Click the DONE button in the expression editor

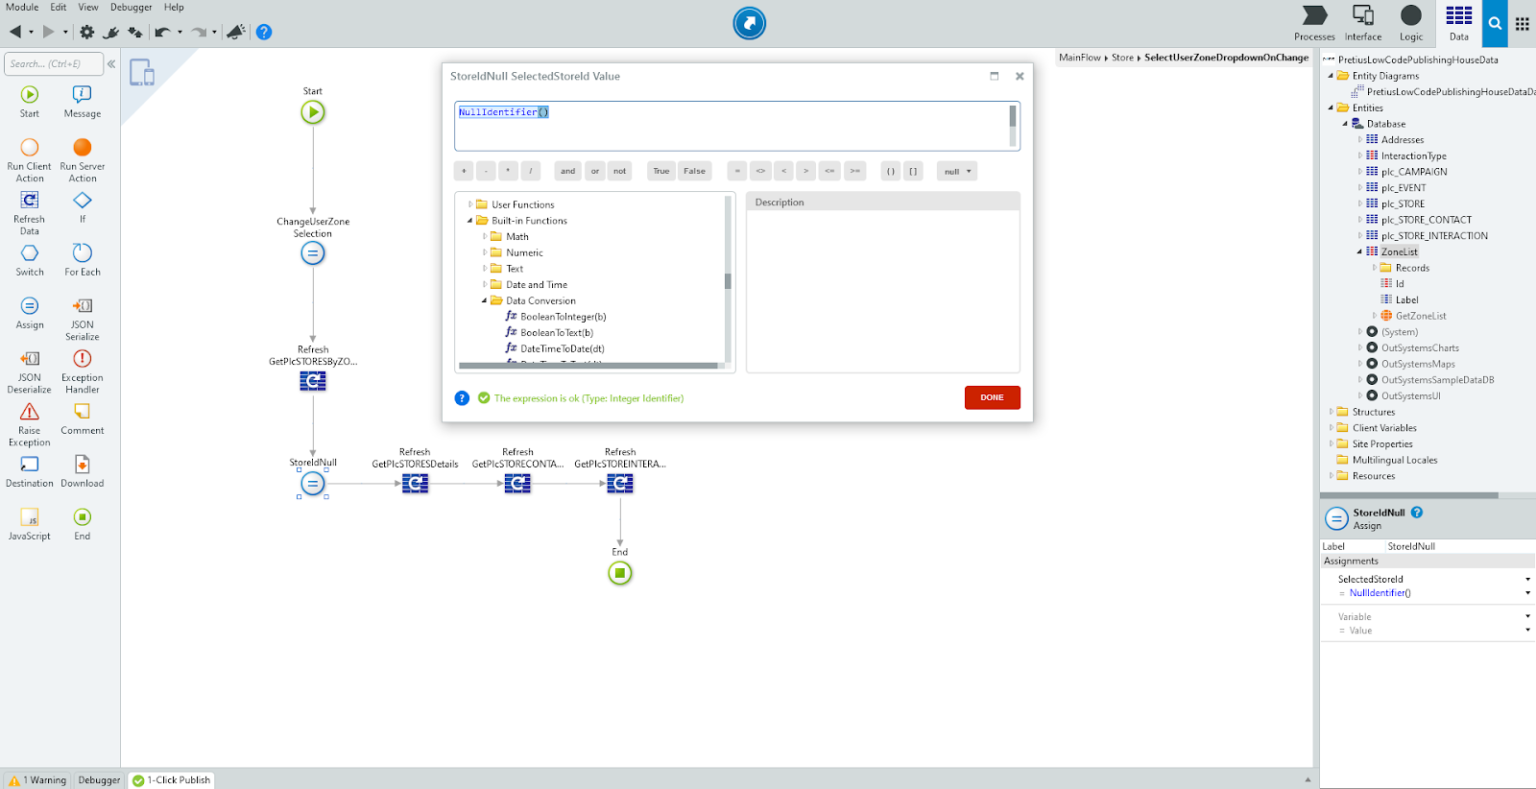992,397
